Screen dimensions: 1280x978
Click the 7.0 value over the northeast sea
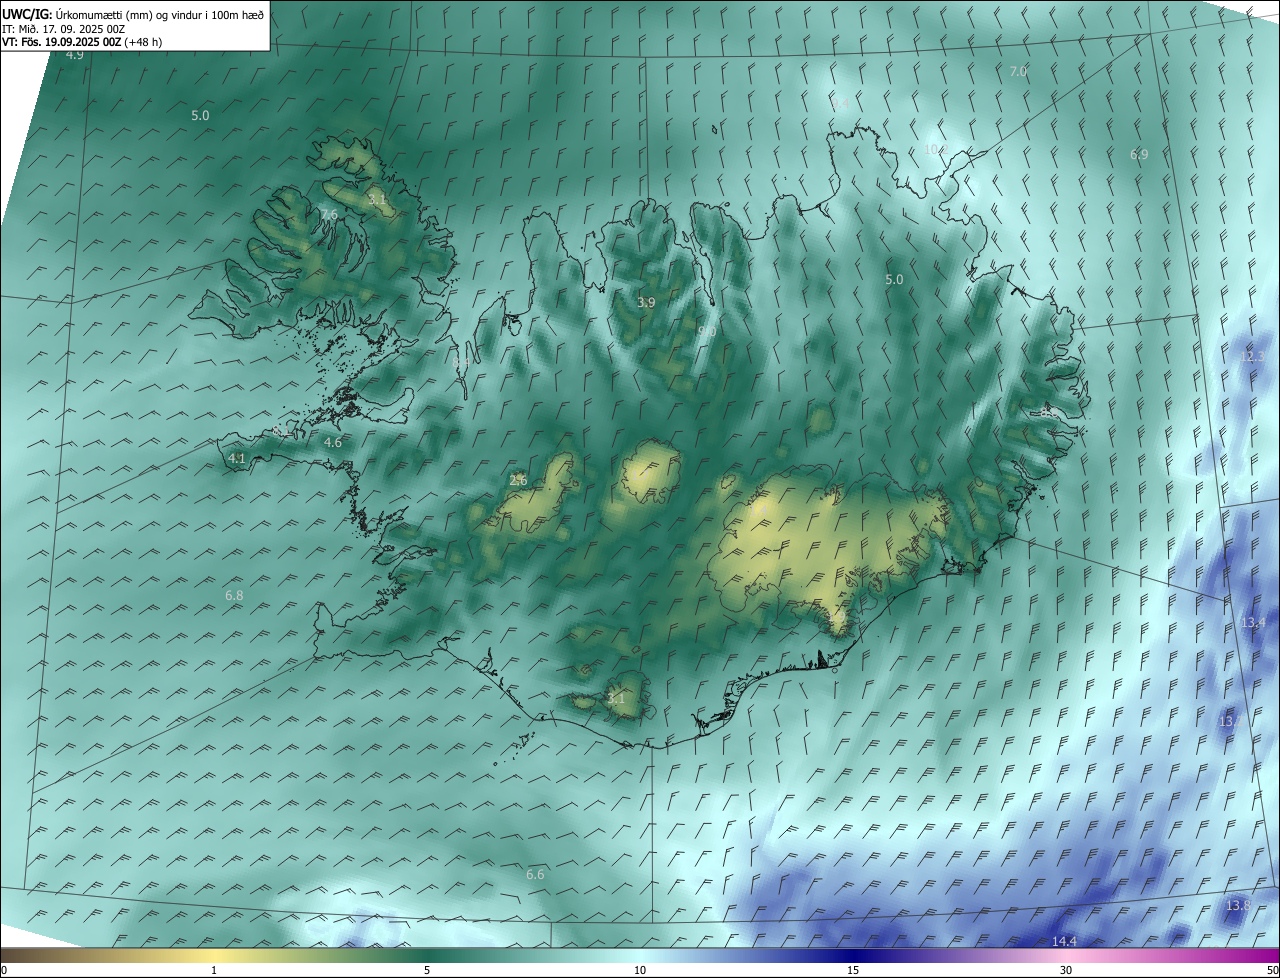[x=1018, y=72]
